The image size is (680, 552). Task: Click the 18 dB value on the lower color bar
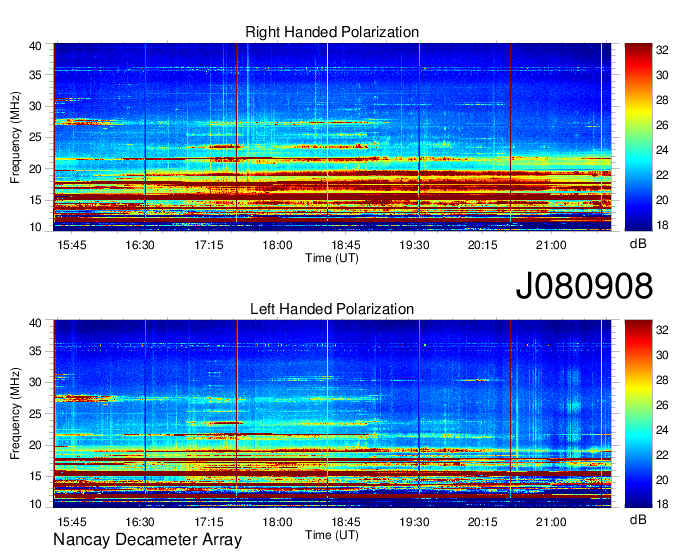662,504
